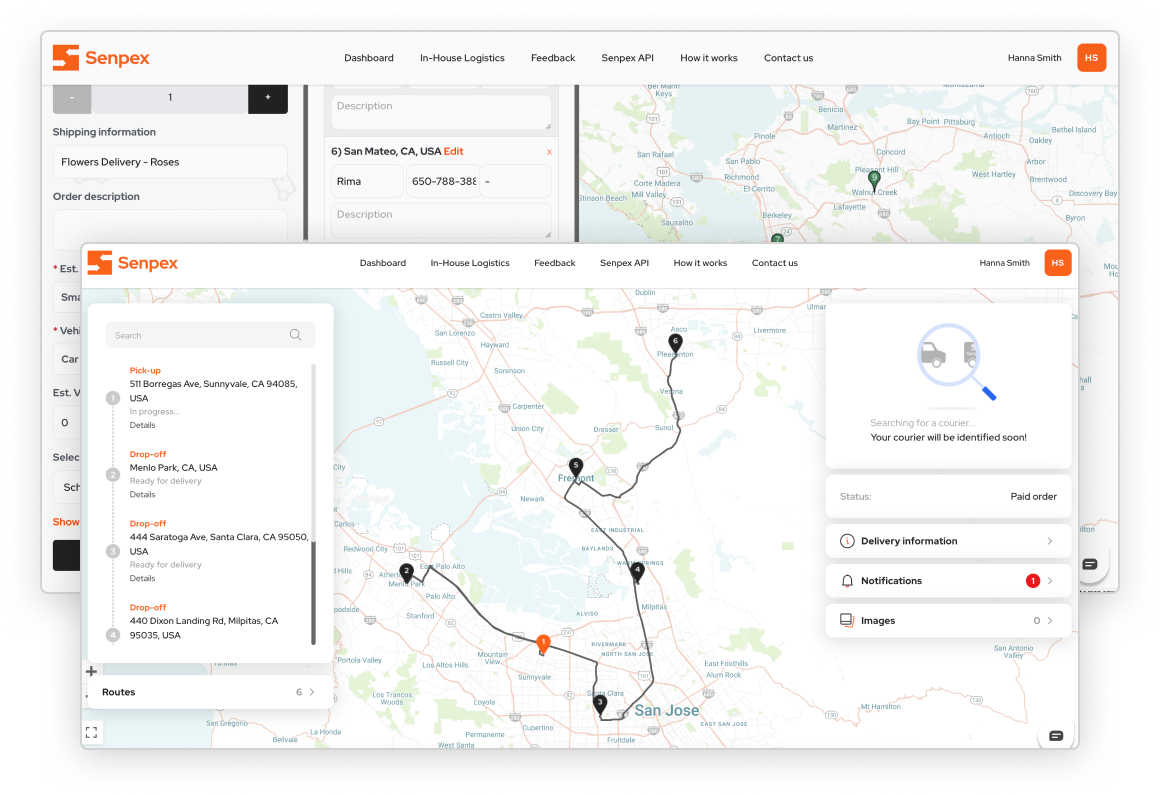This screenshot has height=794, width=1160.
Task: Click map marker 5 at Fremont
Action: coord(575,466)
